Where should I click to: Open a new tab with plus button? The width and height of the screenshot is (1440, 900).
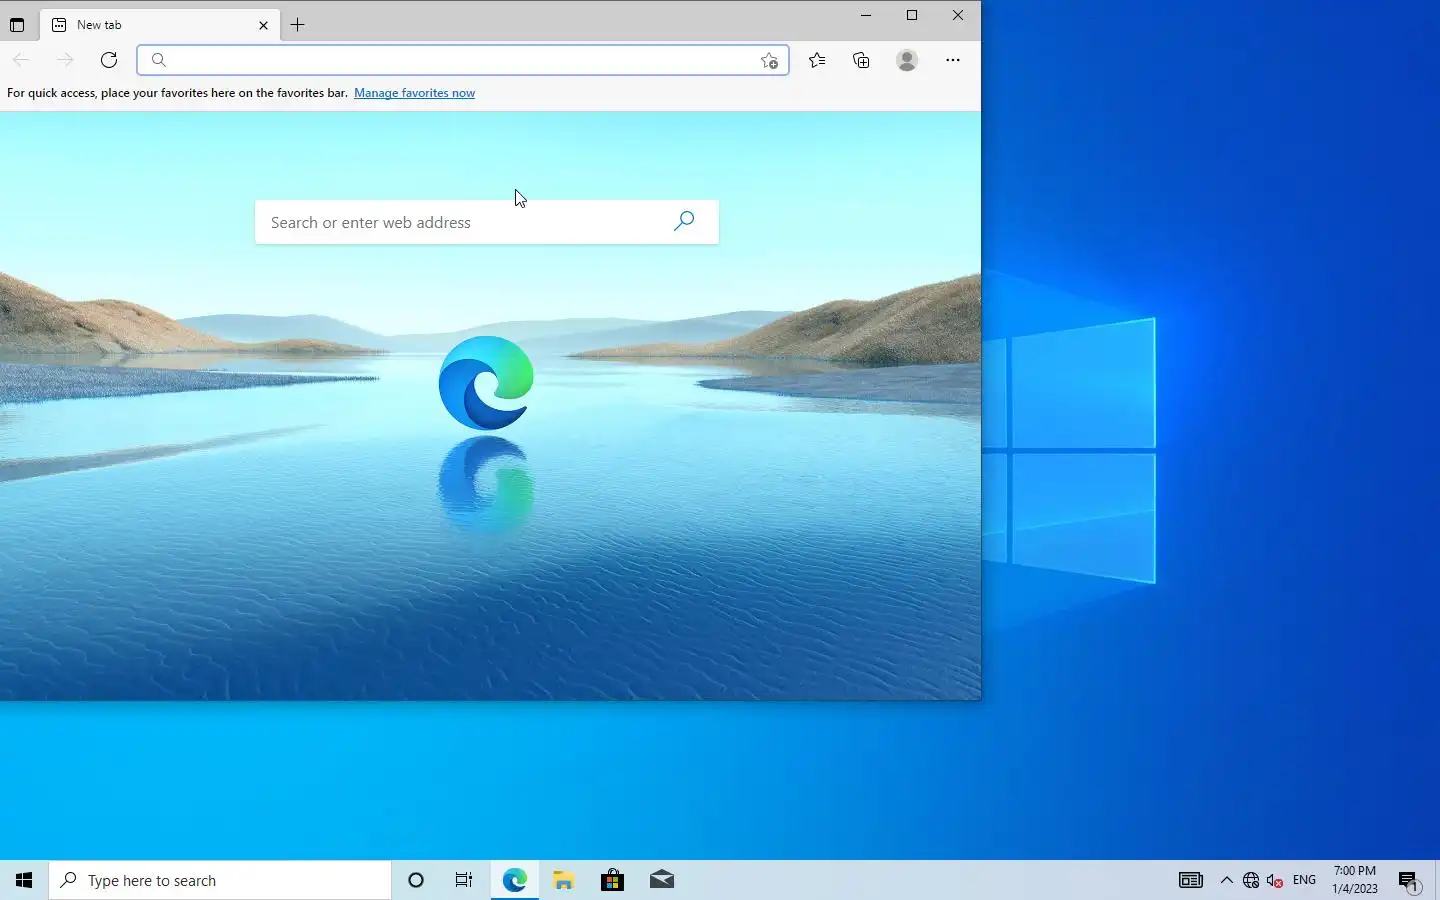(x=298, y=25)
